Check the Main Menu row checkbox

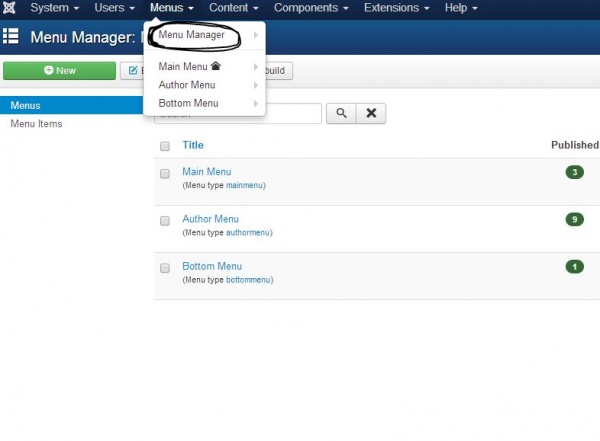(x=165, y=173)
